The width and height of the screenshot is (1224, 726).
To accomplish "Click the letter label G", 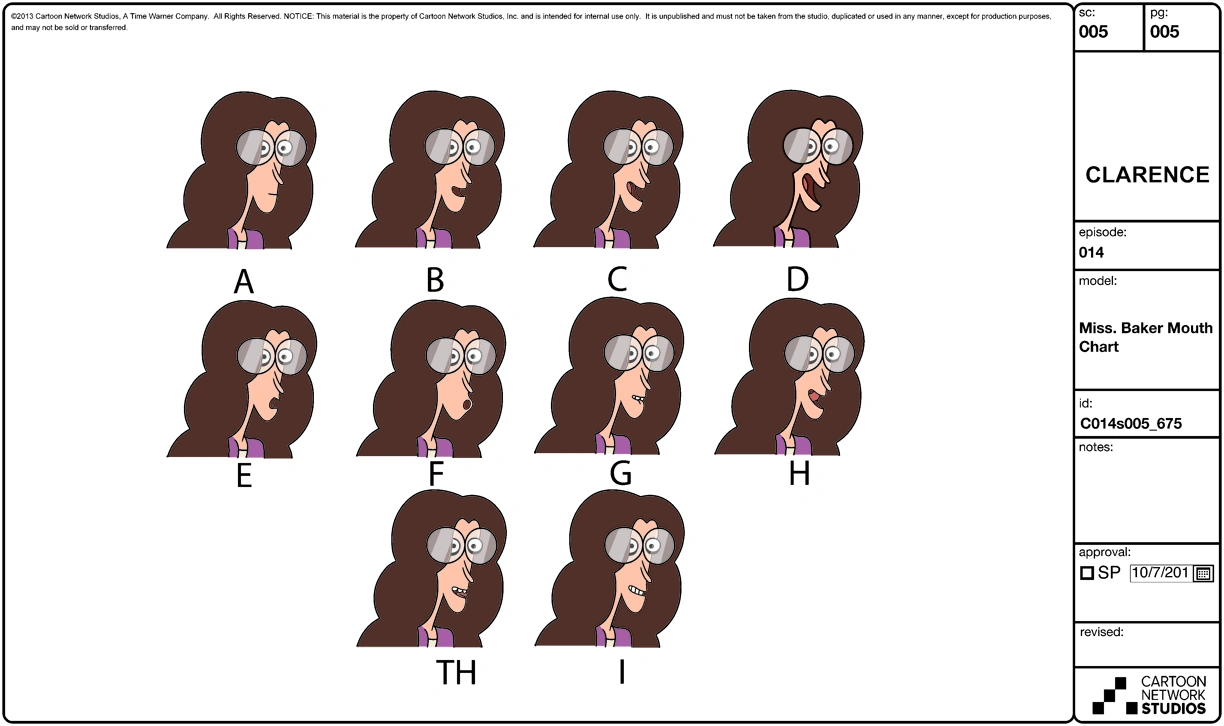I will (x=620, y=474).
